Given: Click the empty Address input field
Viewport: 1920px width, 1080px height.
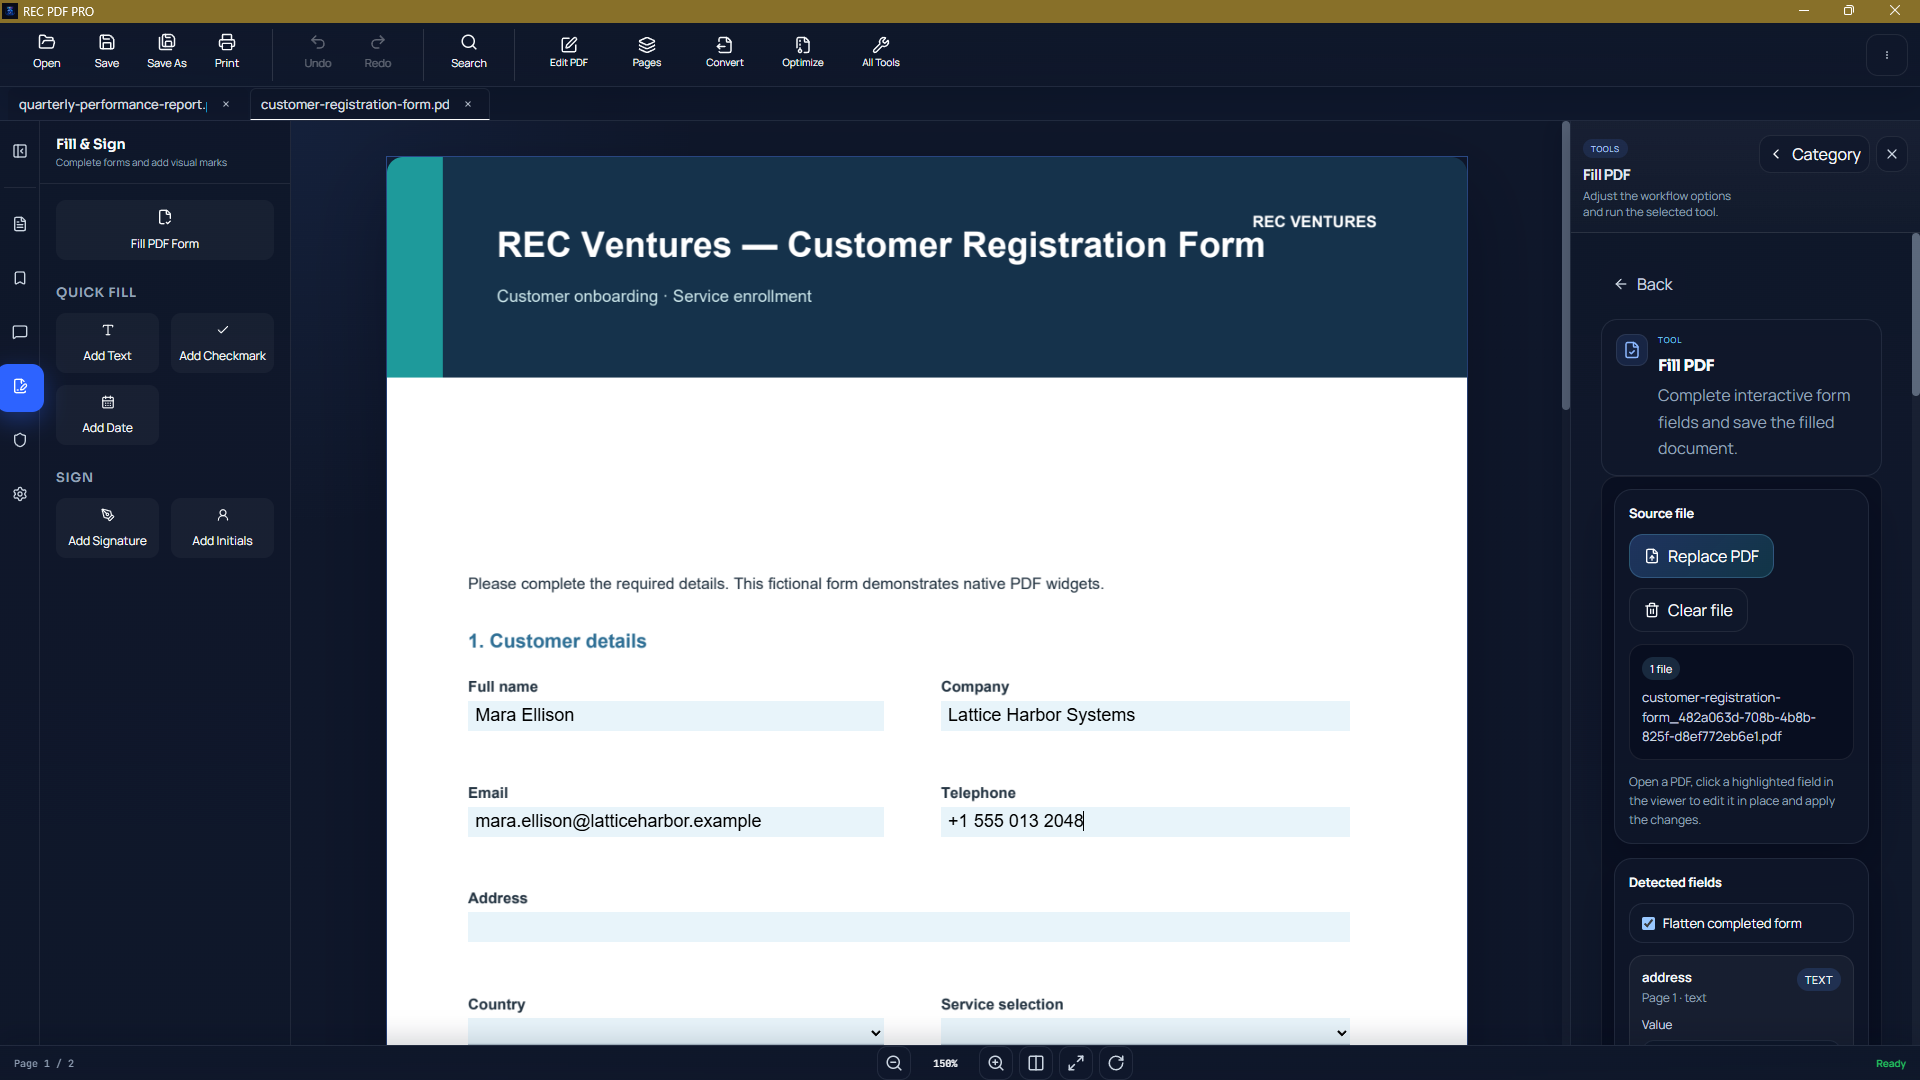Looking at the screenshot, I should point(909,927).
